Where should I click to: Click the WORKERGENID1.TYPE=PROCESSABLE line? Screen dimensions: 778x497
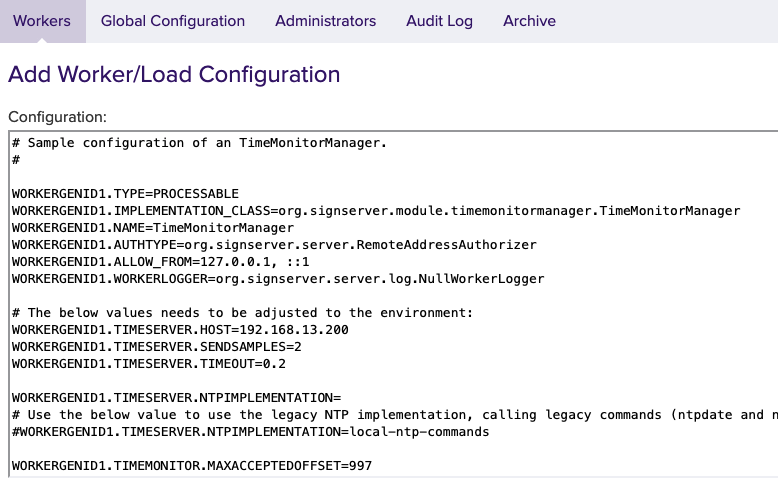[x=125, y=194]
